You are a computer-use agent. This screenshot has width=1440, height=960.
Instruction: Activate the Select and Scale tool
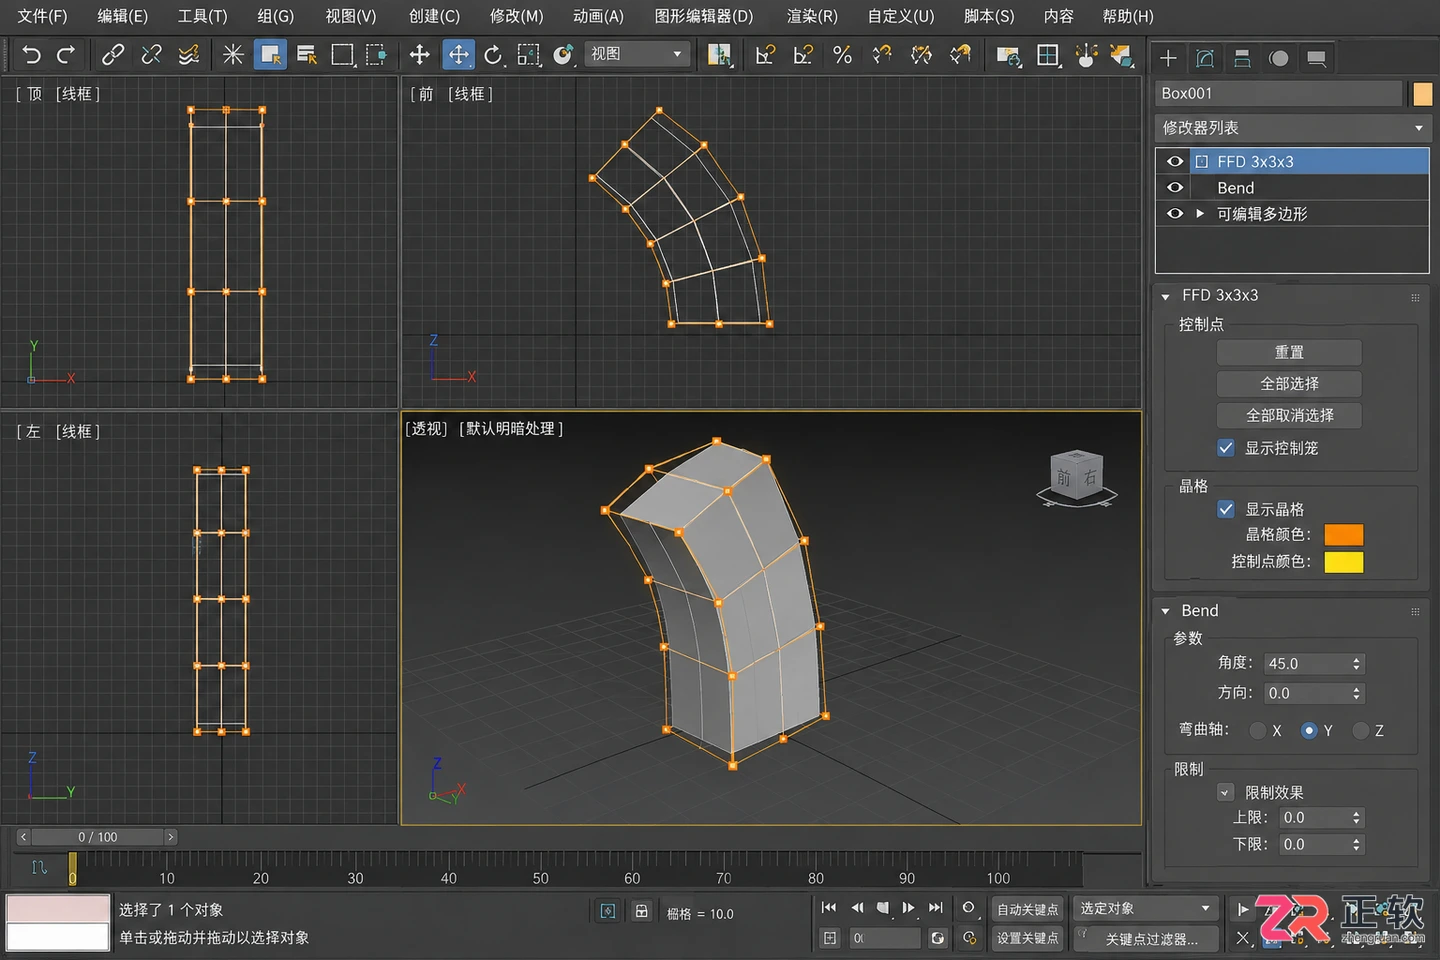(x=529, y=55)
